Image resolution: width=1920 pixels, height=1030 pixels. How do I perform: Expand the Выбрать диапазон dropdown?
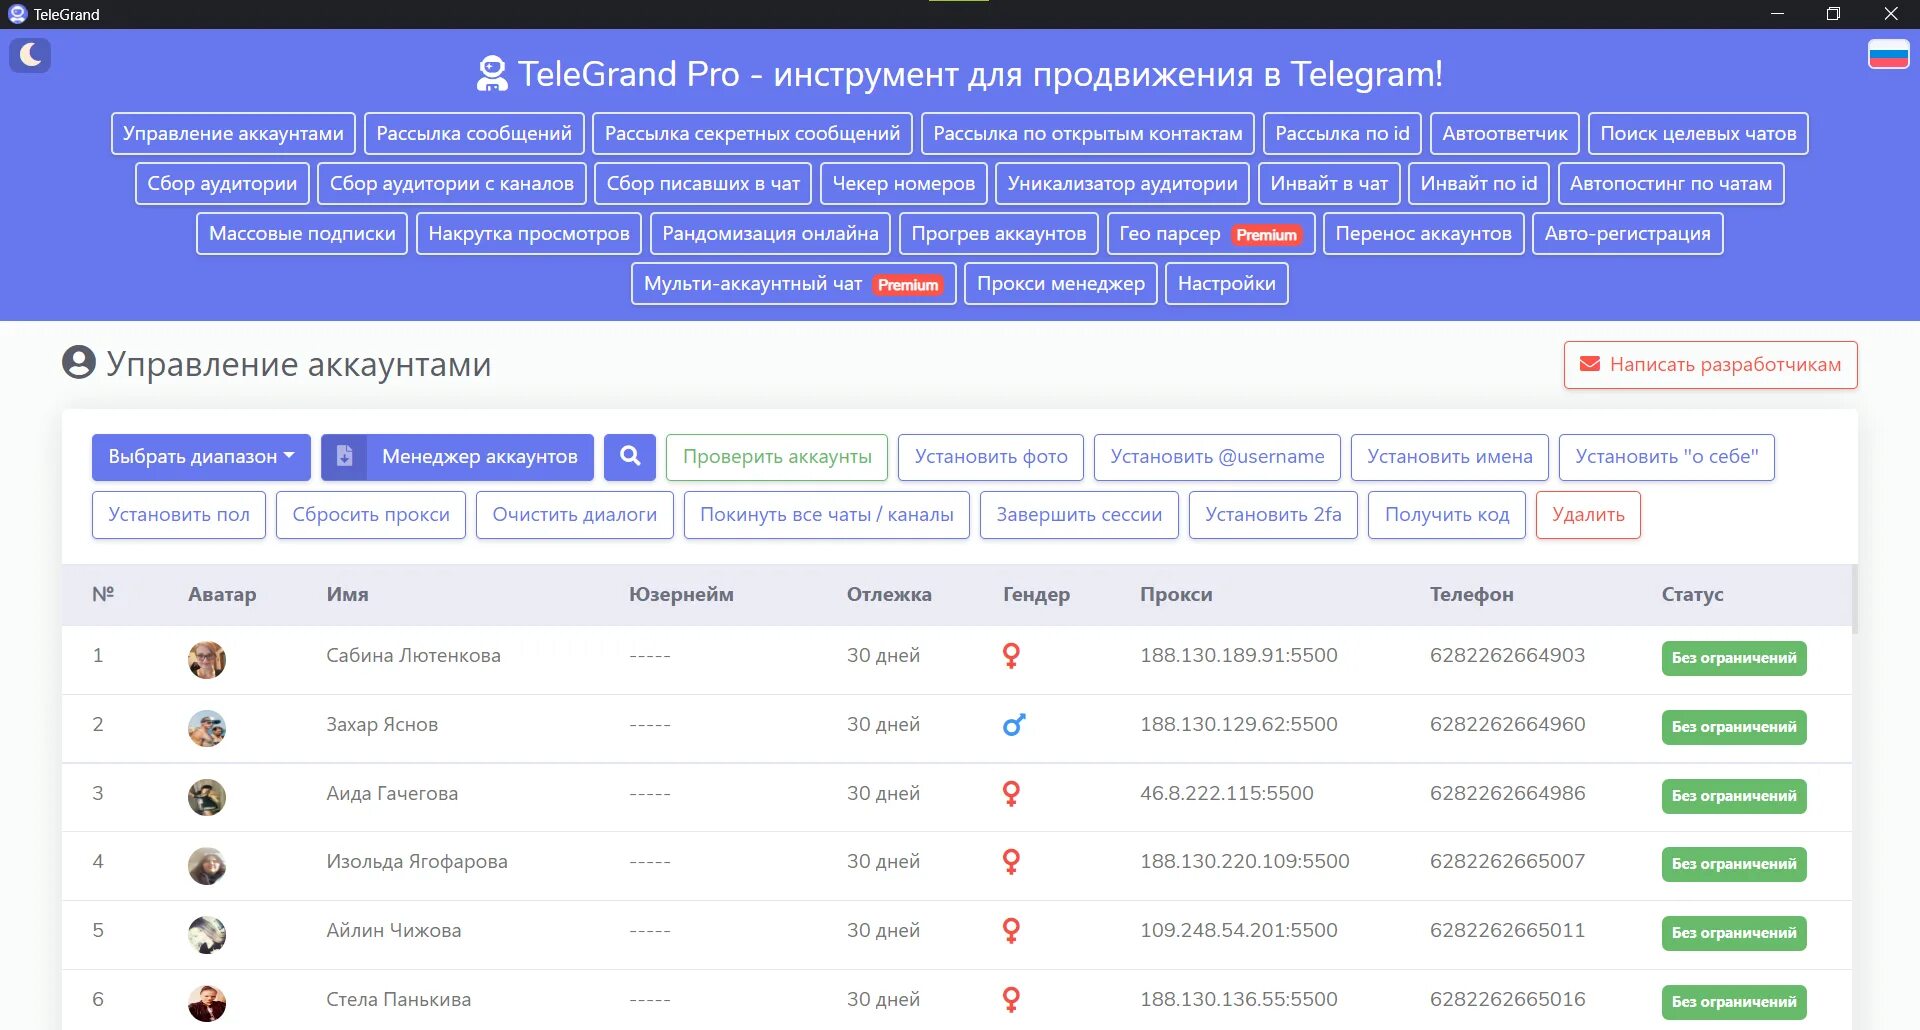201,457
